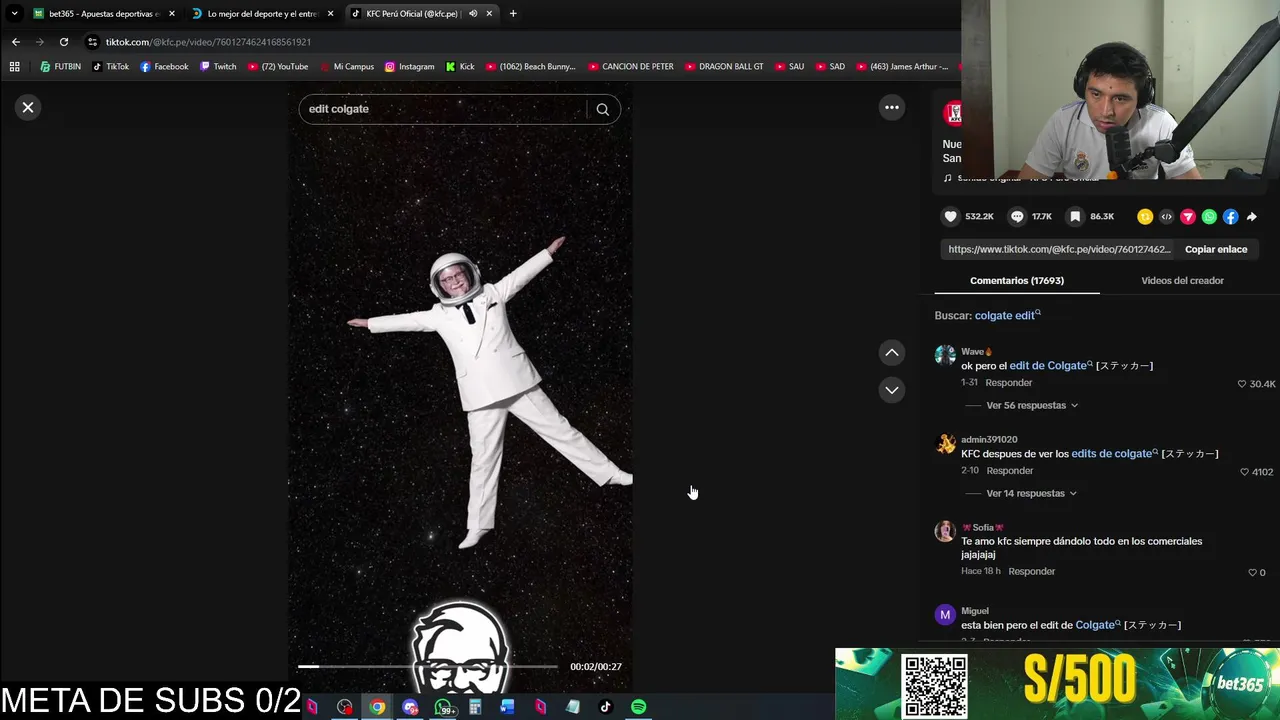Open the TikTok app in the taskbar
1280x720 pixels.
(605, 707)
